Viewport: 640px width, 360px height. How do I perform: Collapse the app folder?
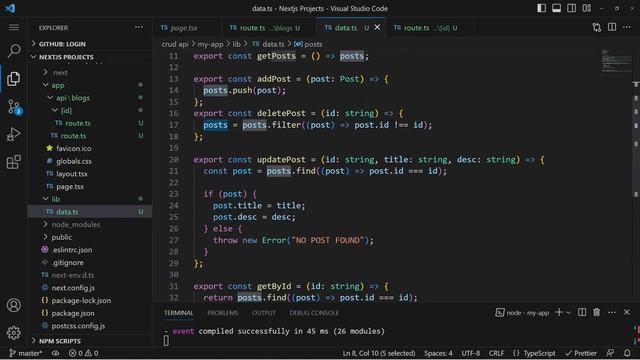coord(90,85)
